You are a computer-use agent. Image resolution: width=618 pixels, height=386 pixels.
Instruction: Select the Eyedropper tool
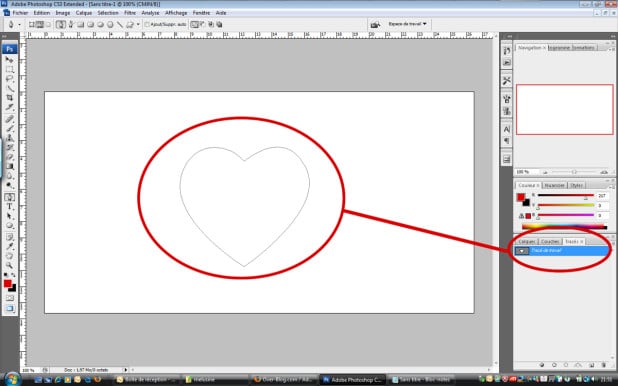(x=9, y=247)
